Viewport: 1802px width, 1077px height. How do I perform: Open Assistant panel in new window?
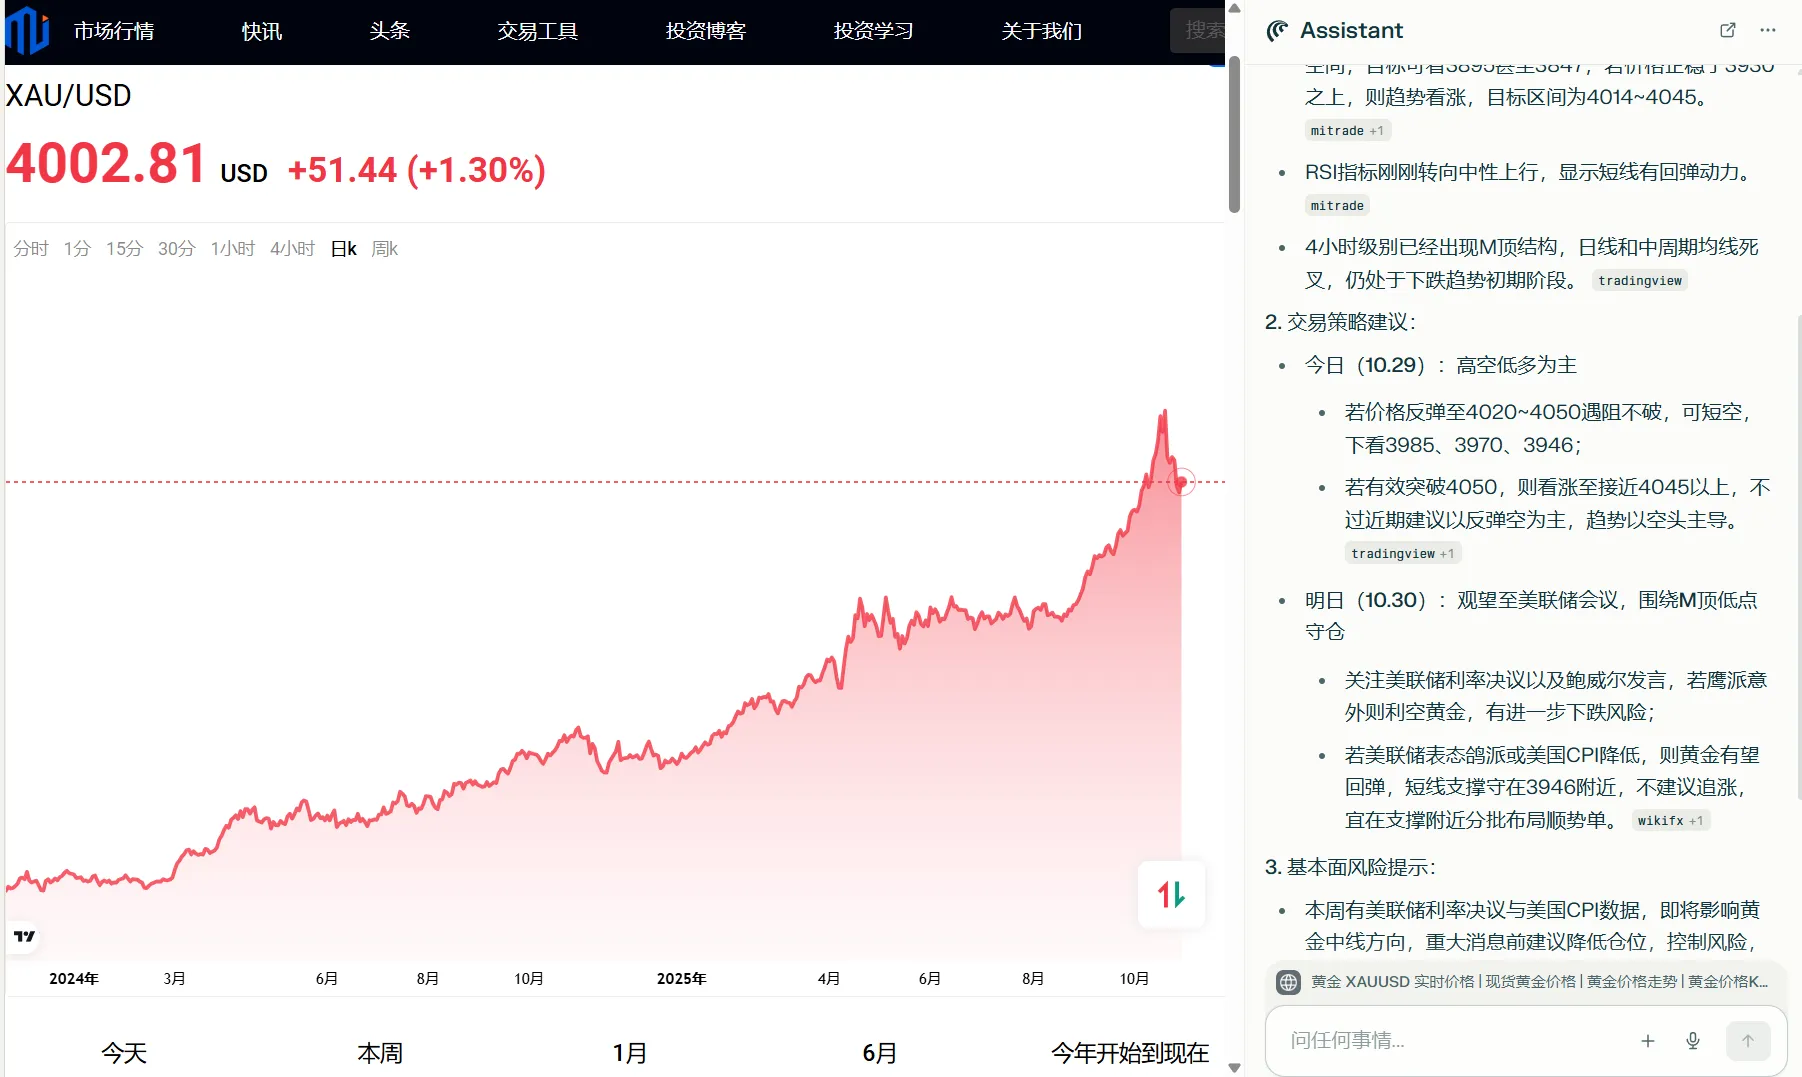click(x=1727, y=30)
